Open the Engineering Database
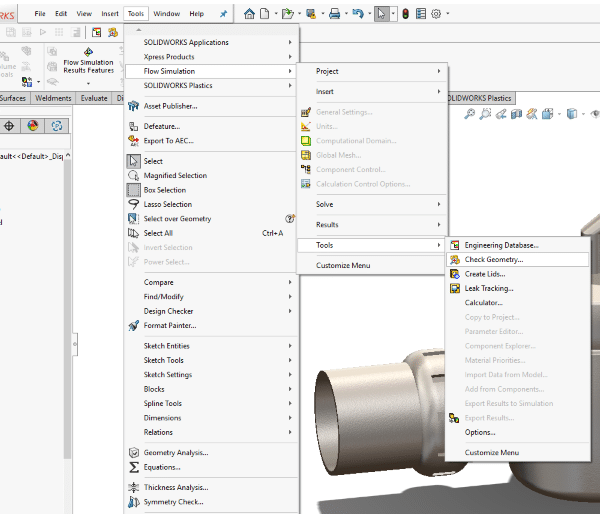 [501, 245]
